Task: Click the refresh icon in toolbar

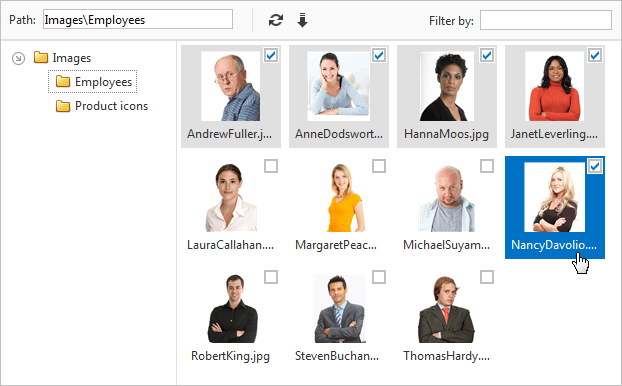Action: [x=276, y=20]
